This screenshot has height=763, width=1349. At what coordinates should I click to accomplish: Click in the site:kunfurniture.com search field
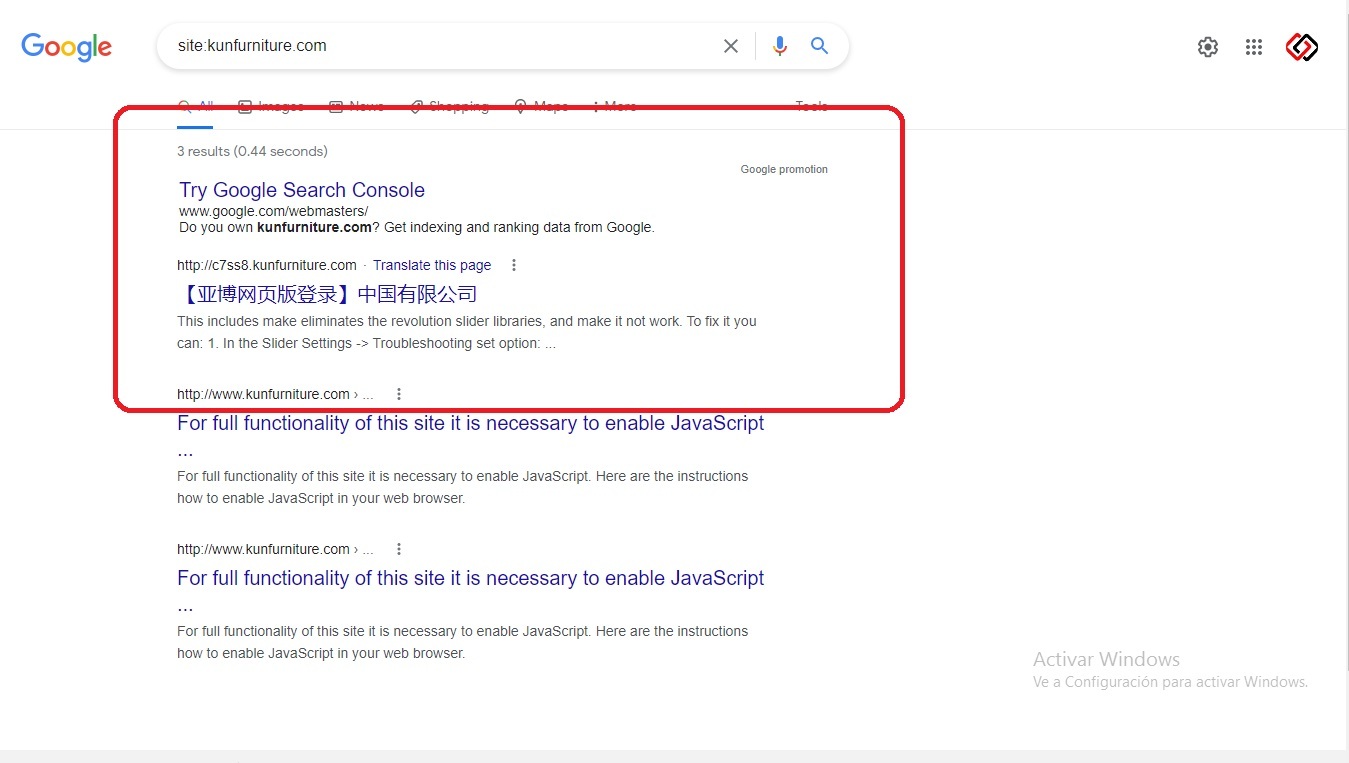[440, 46]
